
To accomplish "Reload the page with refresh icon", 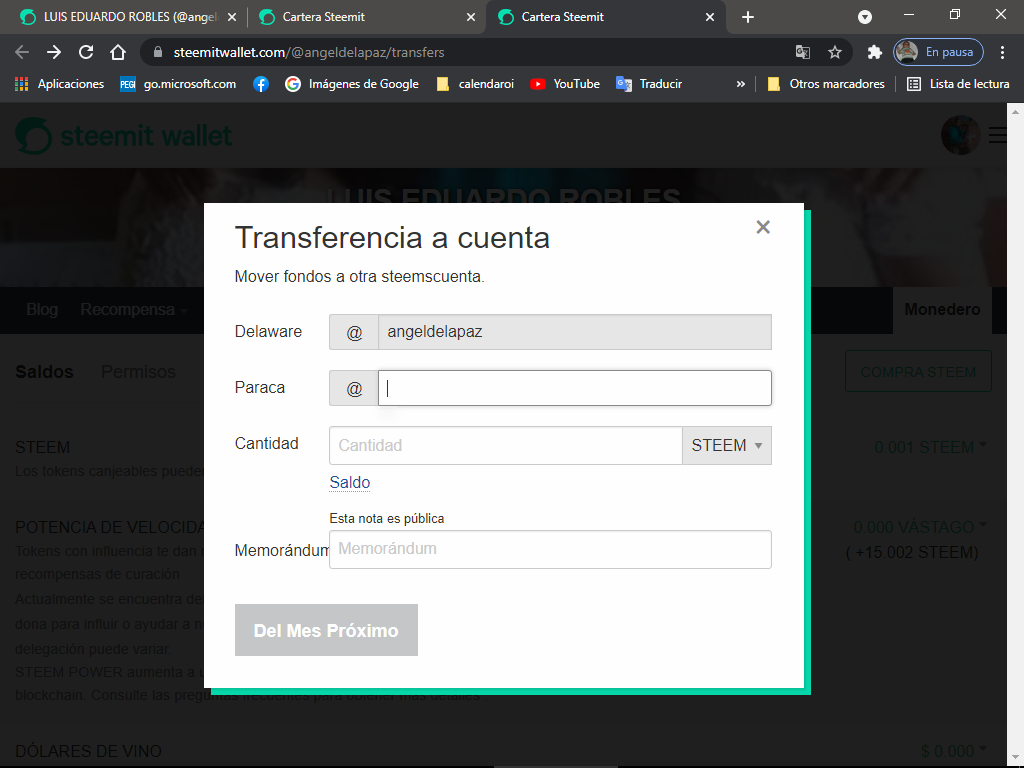I will click(86, 52).
